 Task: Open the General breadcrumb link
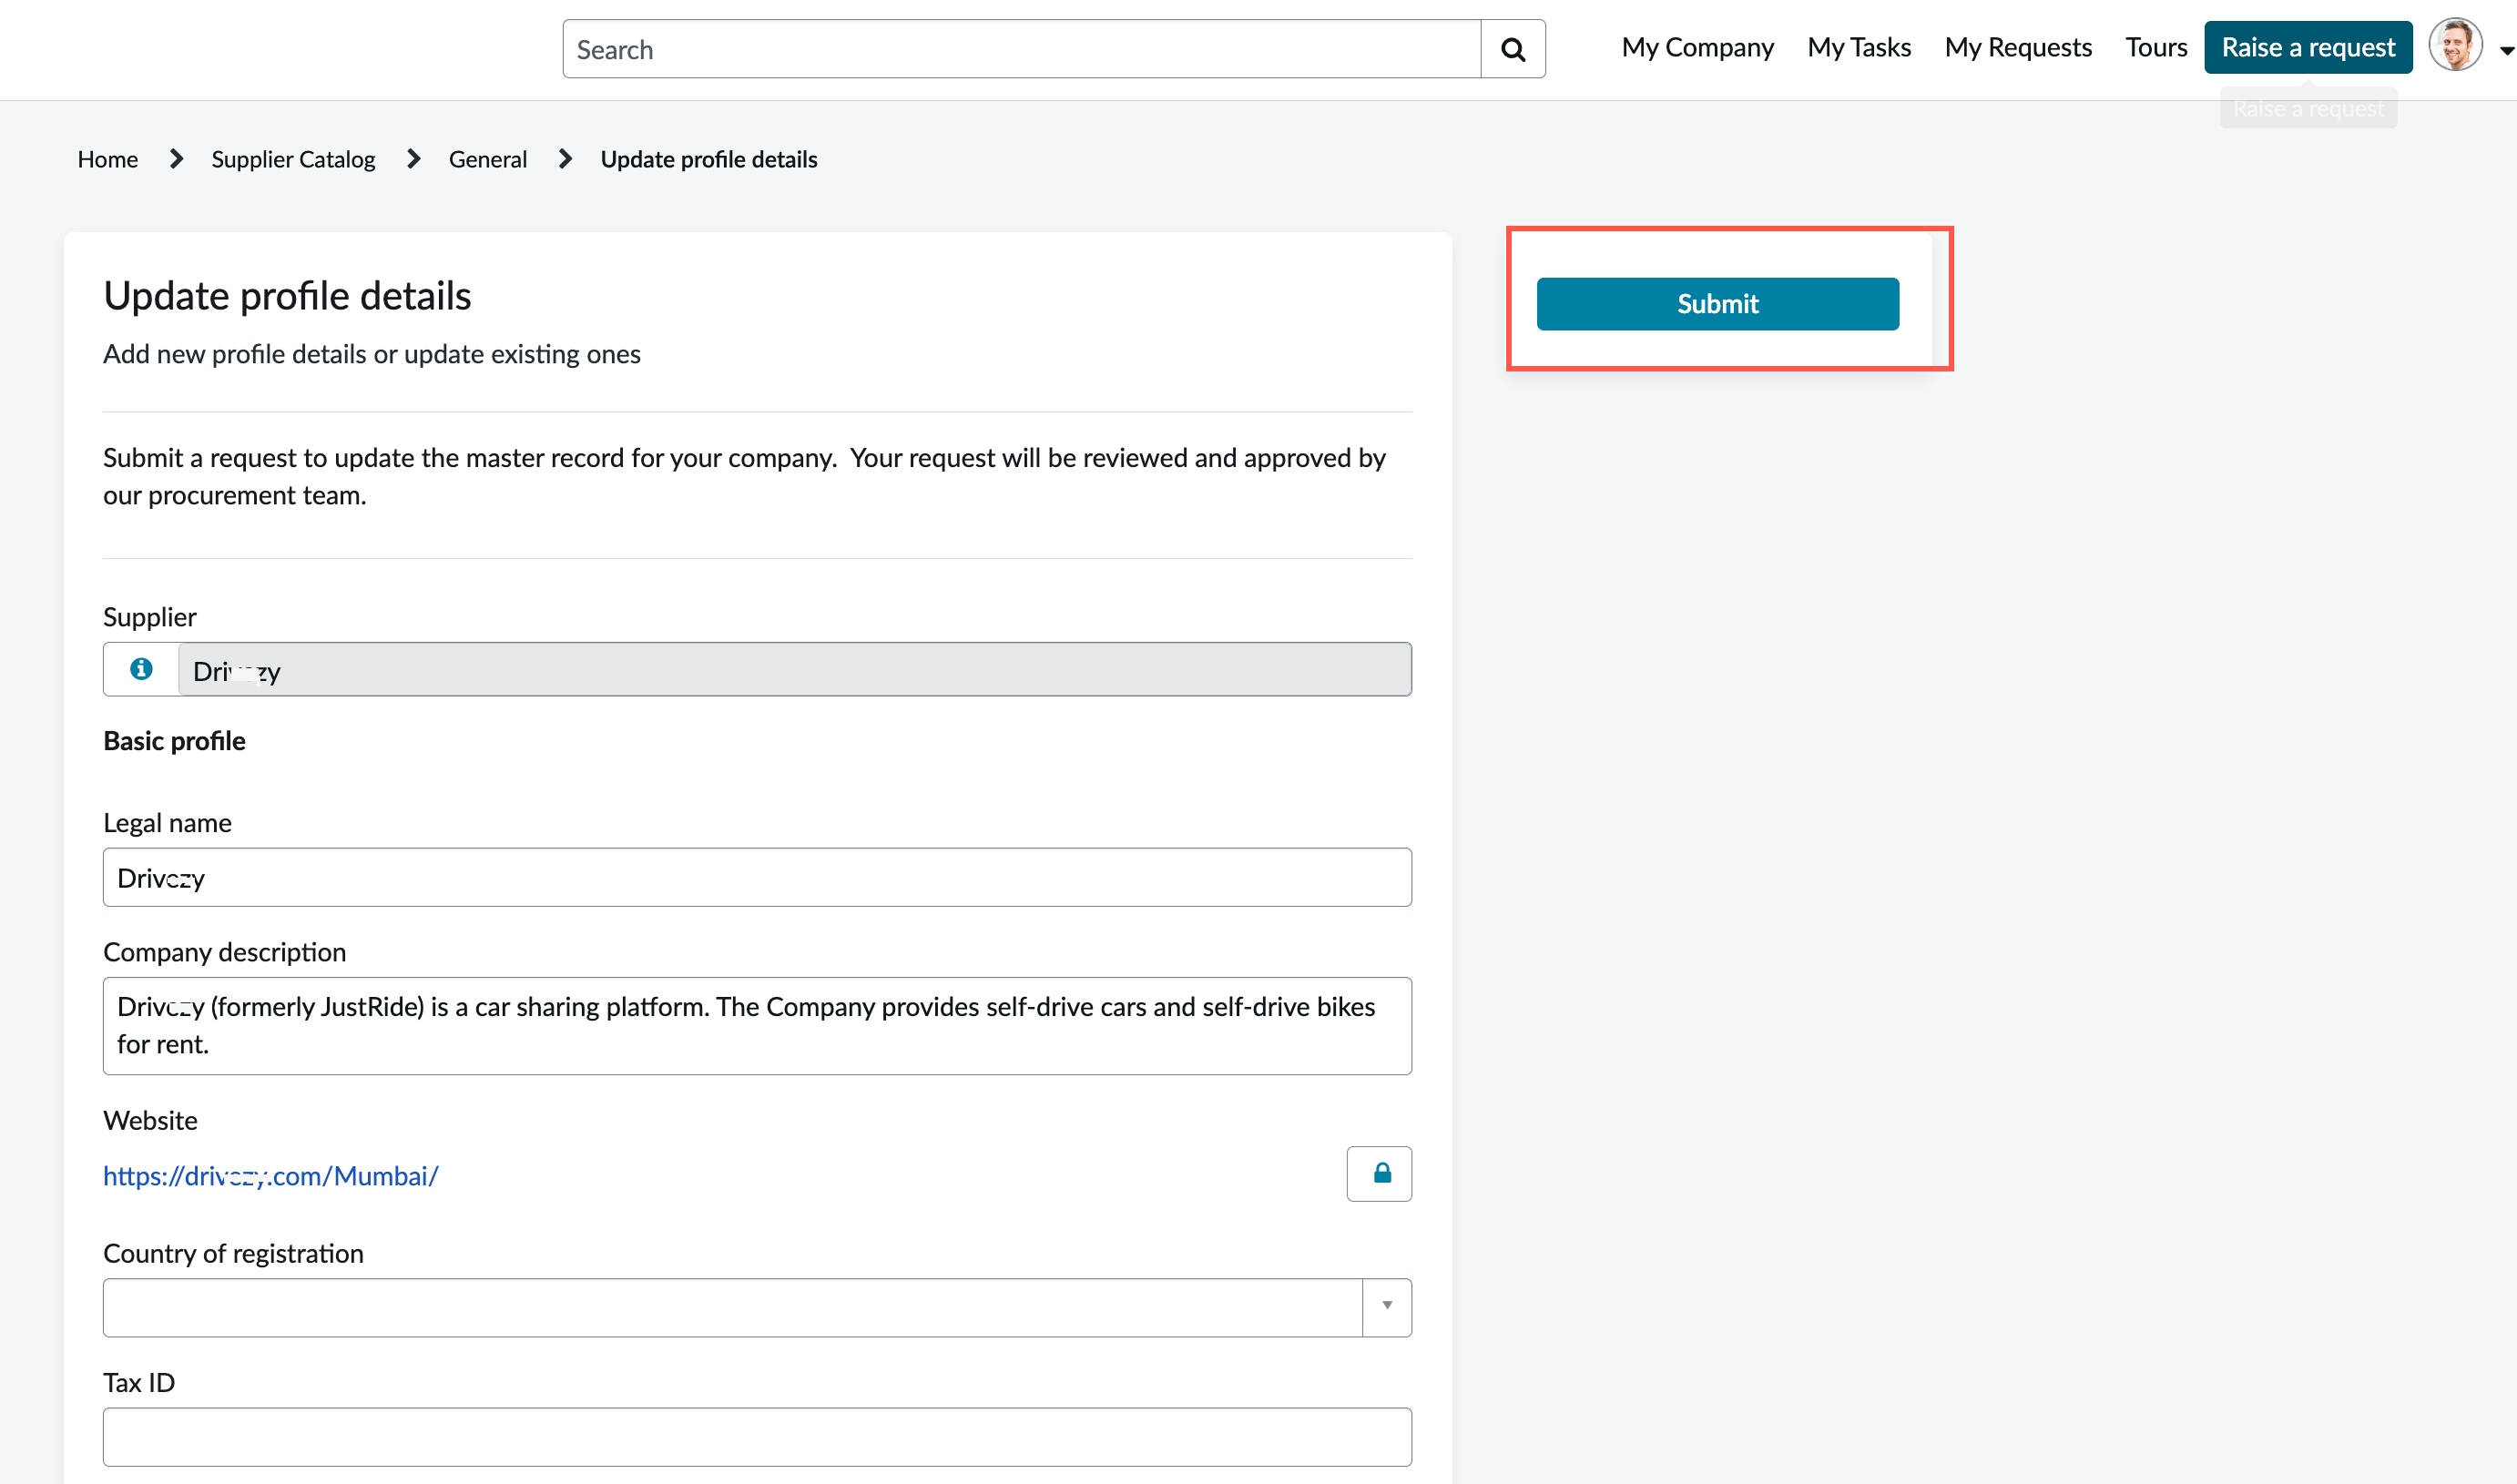[487, 159]
